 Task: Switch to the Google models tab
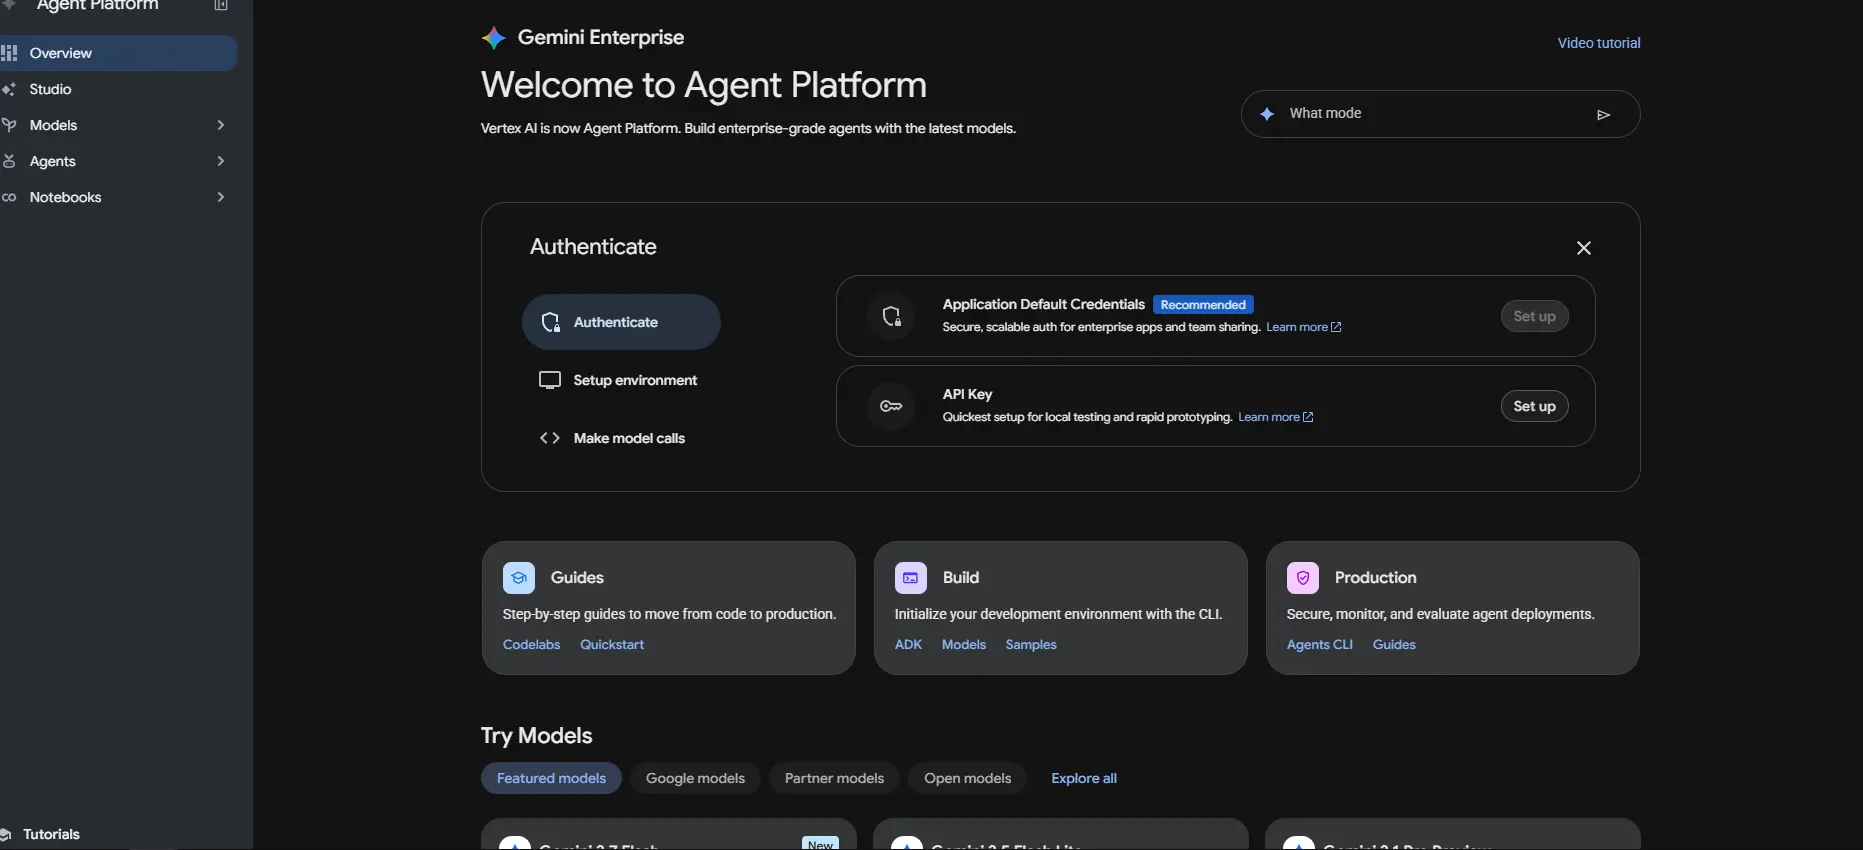(695, 778)
